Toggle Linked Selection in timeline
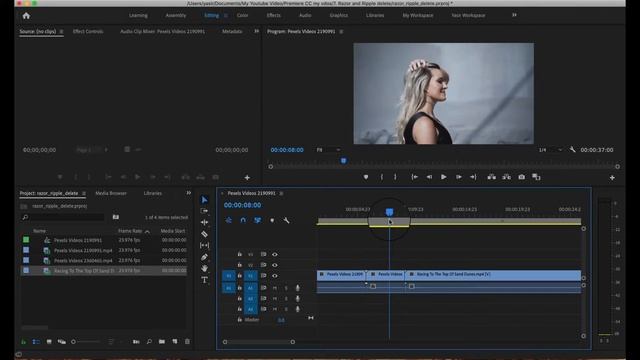 (258, 220)
